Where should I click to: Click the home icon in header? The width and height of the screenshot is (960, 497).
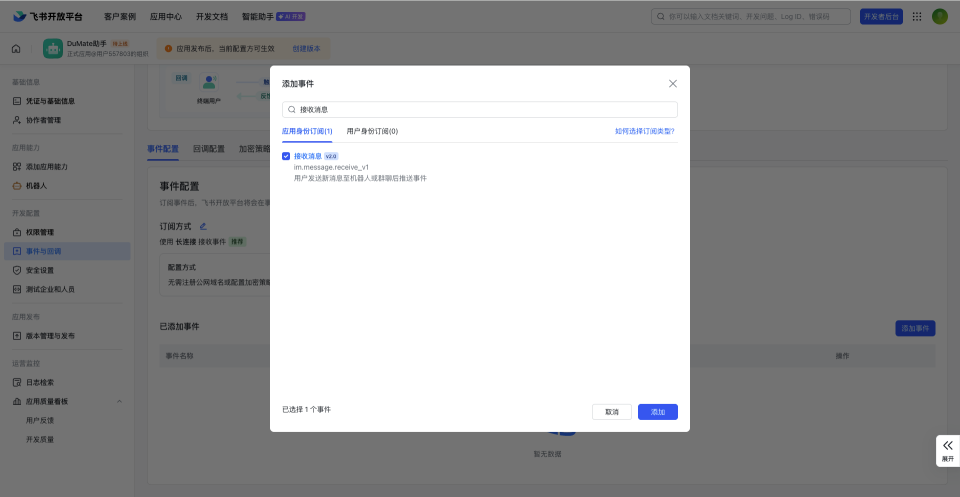16,48
